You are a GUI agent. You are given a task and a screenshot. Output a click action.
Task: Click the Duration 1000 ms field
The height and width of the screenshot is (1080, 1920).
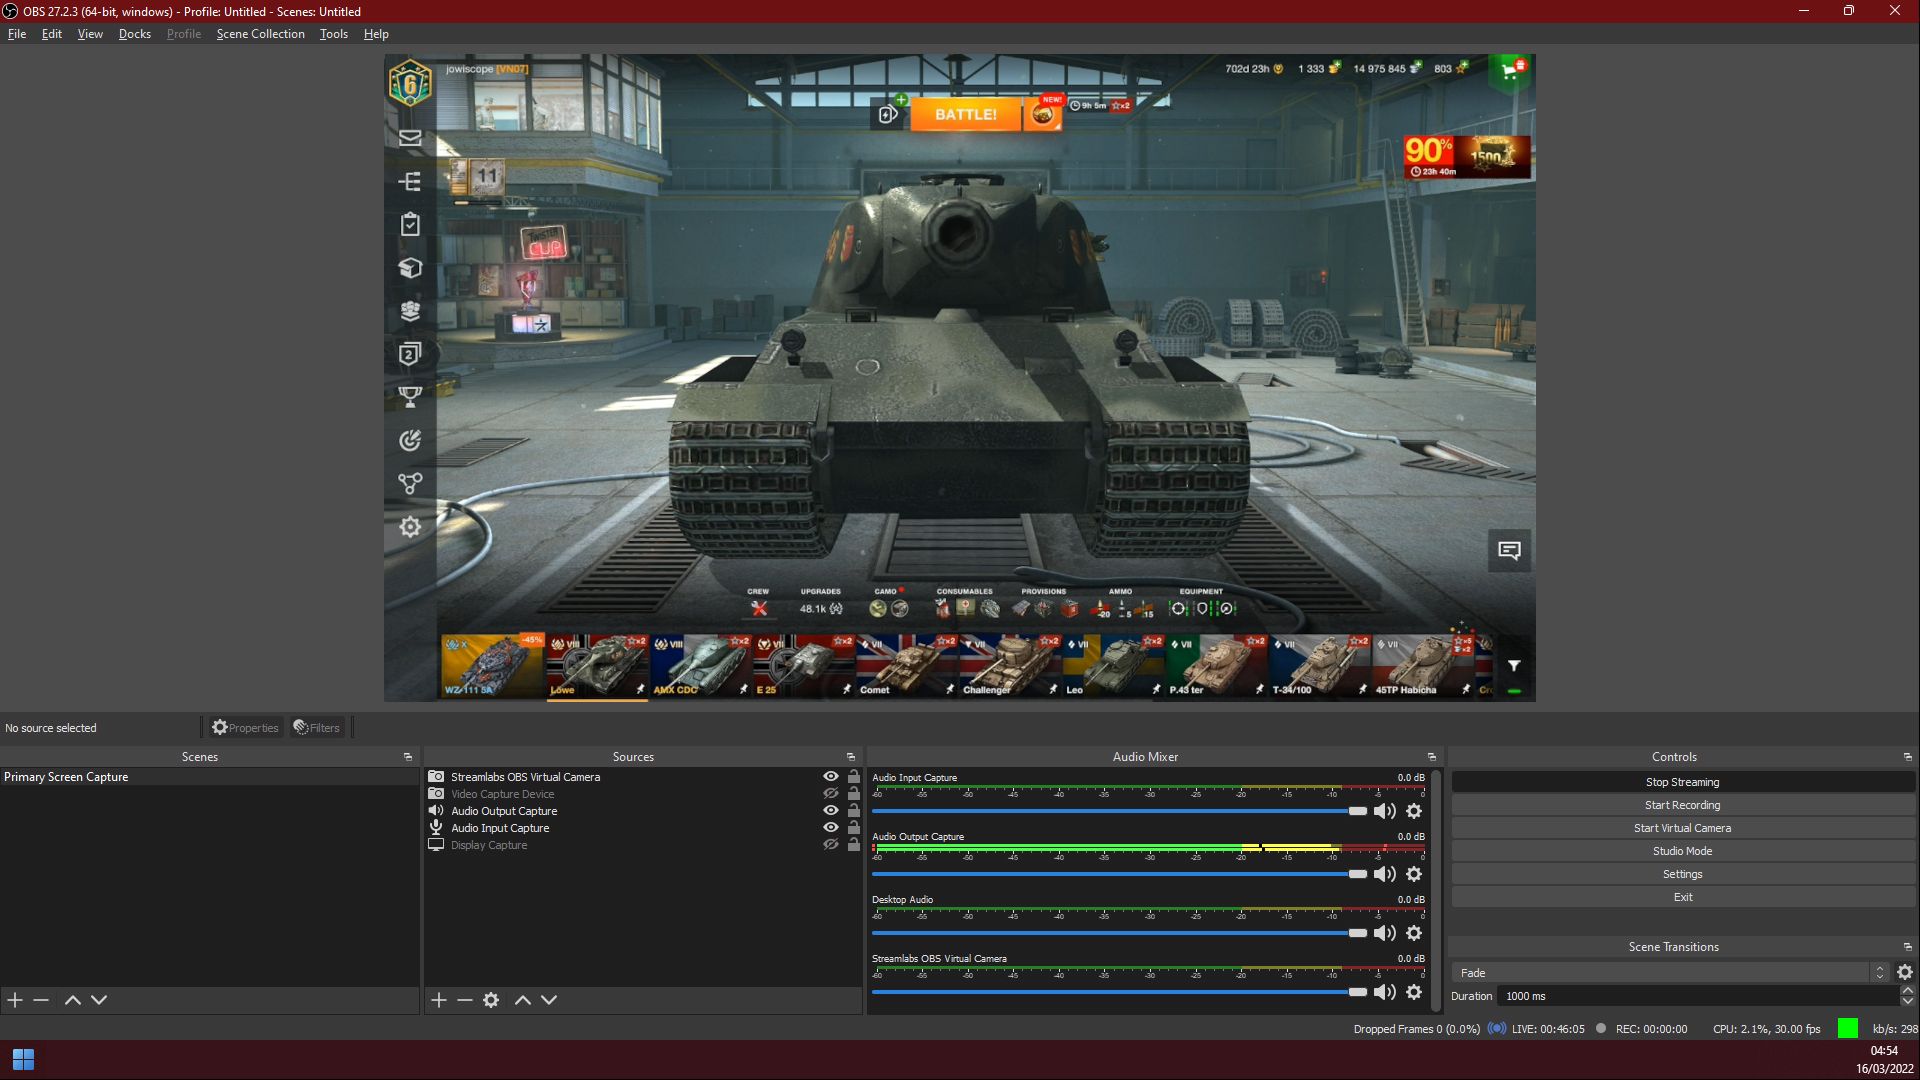coord(1698,996)
